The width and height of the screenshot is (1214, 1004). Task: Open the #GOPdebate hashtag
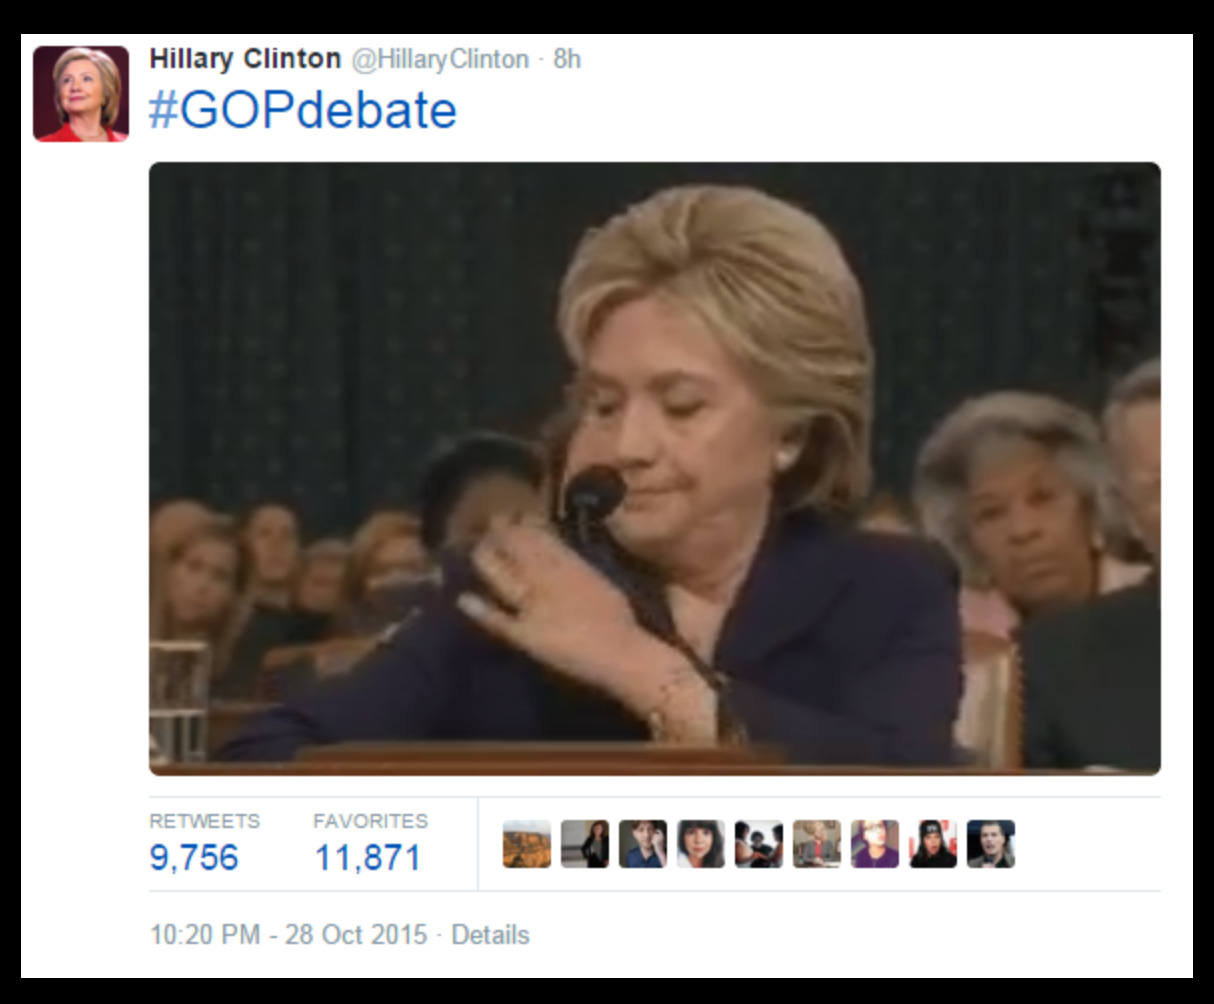tap(303, 110)
